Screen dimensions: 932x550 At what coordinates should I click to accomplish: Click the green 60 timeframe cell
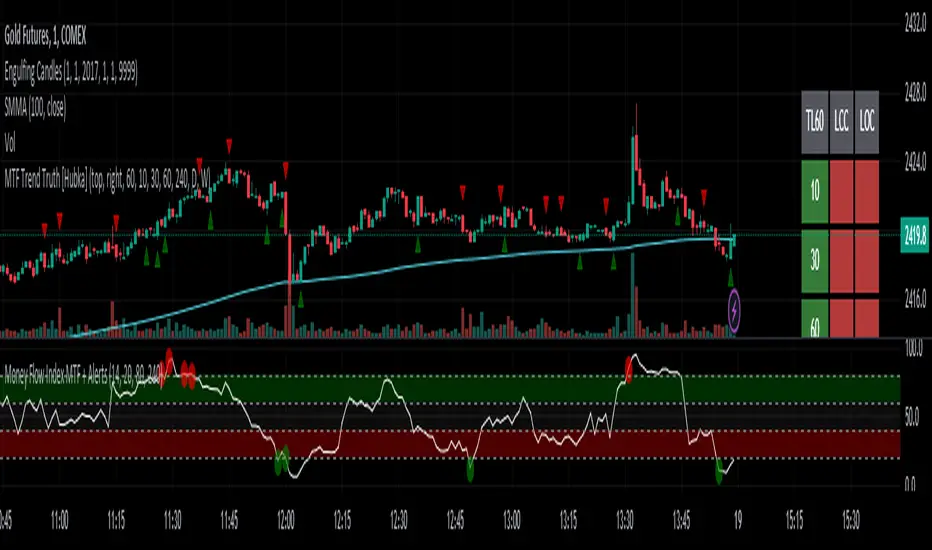coord(814,319)
